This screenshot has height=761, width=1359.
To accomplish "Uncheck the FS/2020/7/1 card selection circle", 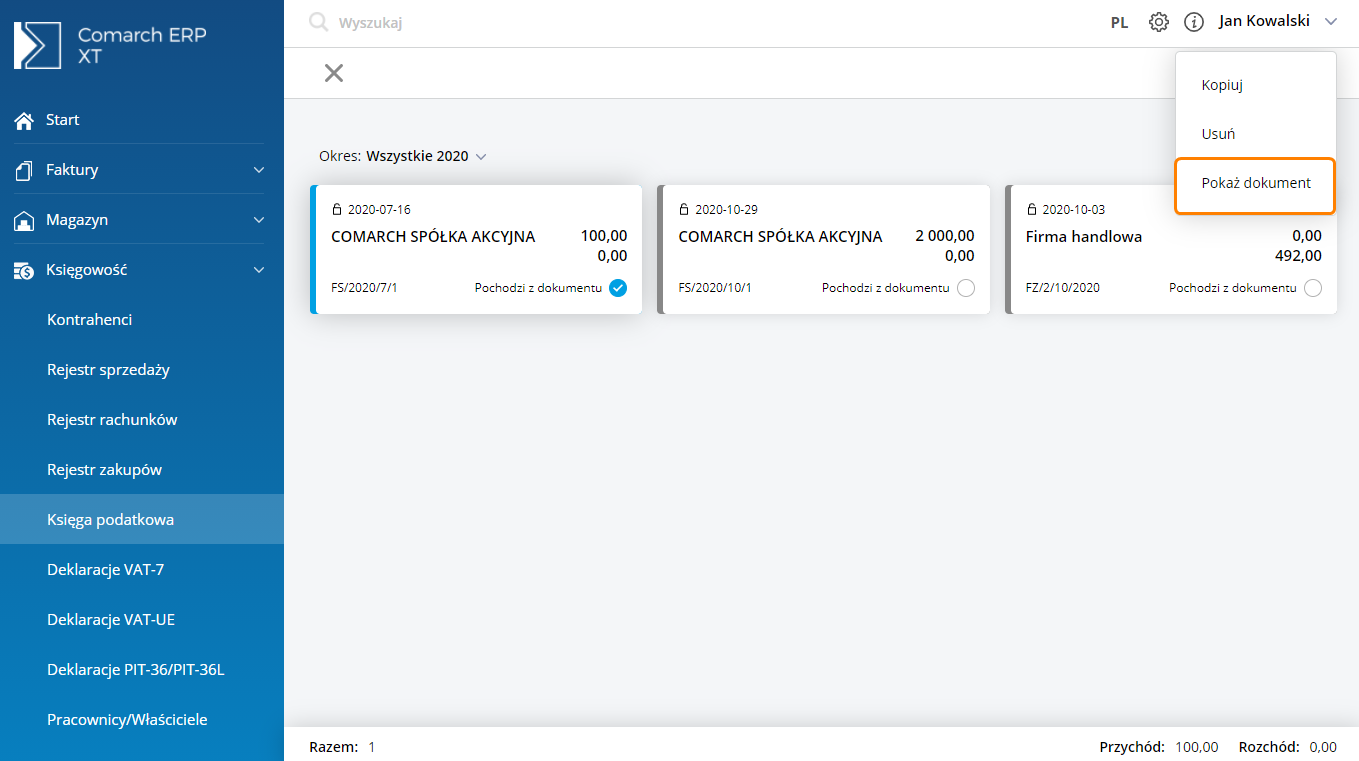I will pyautogui.click(x=618, y=288).
